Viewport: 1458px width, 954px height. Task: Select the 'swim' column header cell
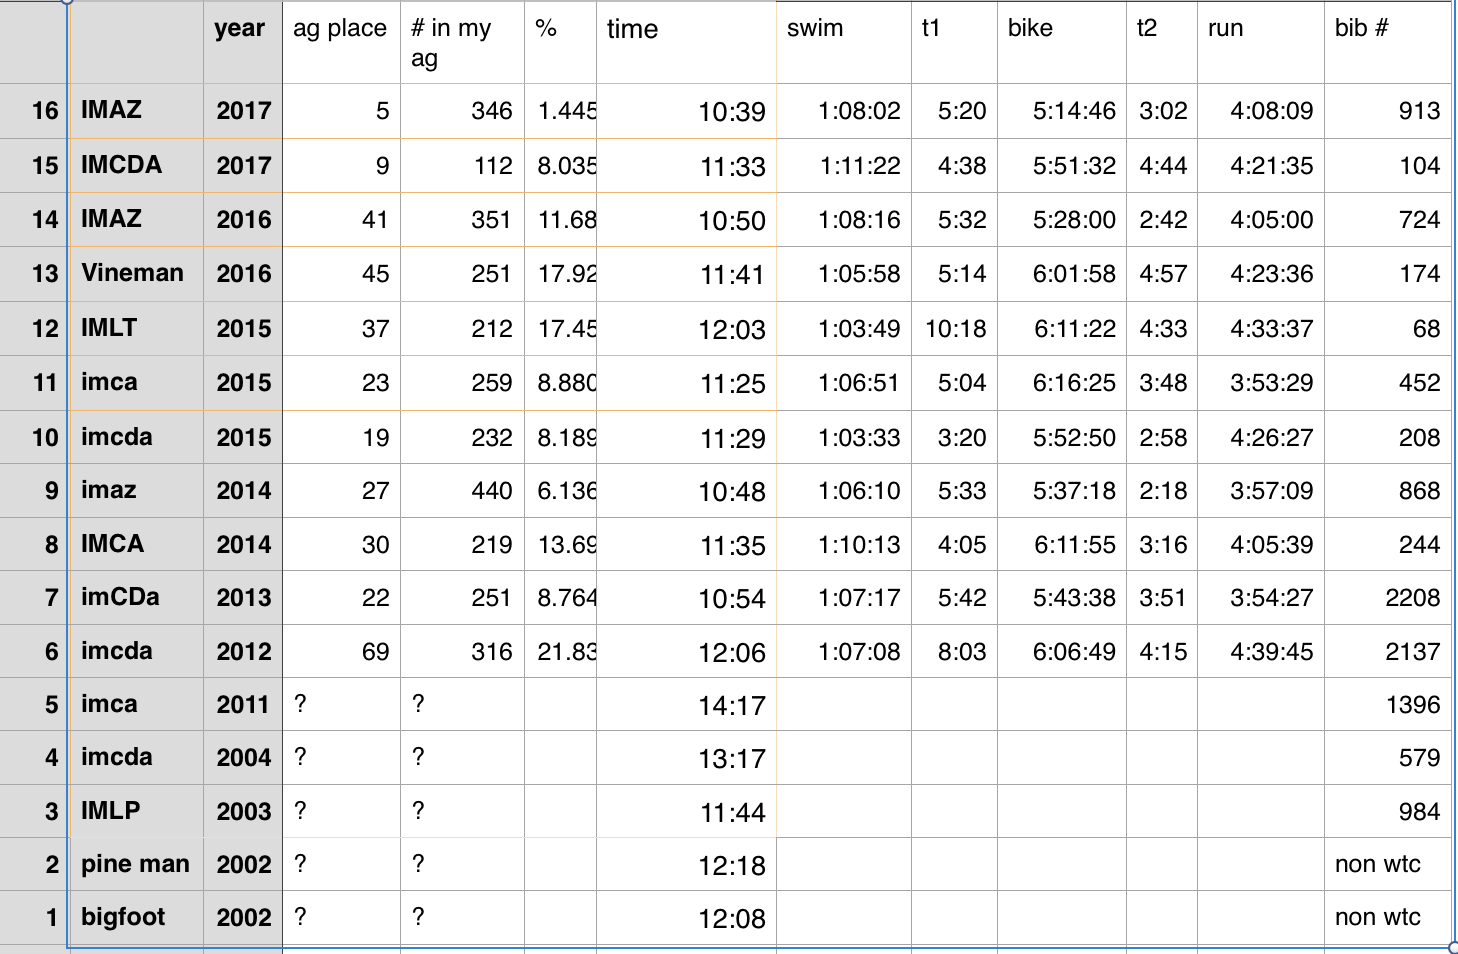point(844,42)
